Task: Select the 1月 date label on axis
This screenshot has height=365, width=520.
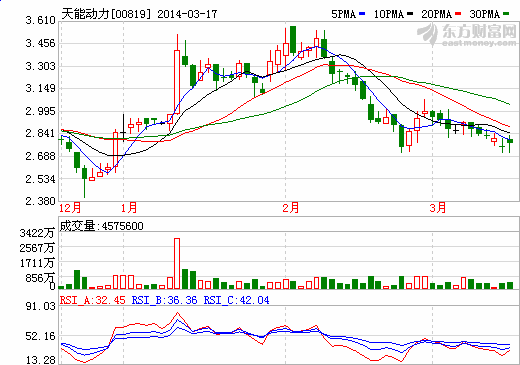Action: coord(129,208)
